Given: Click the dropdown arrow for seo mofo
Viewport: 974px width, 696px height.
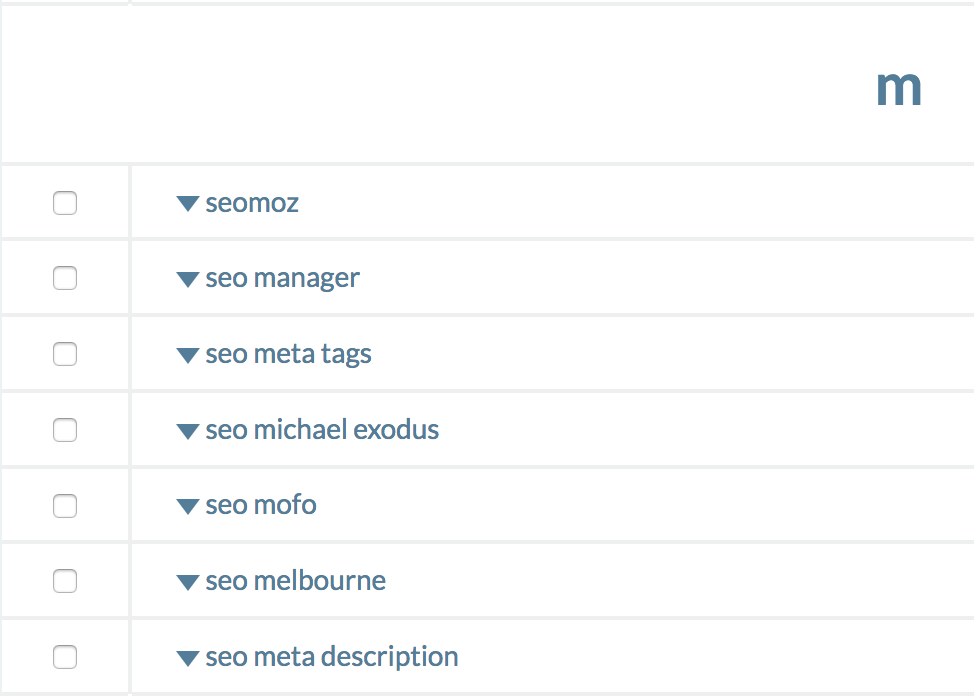Looking at the screenshot, I should click(188, 506).
